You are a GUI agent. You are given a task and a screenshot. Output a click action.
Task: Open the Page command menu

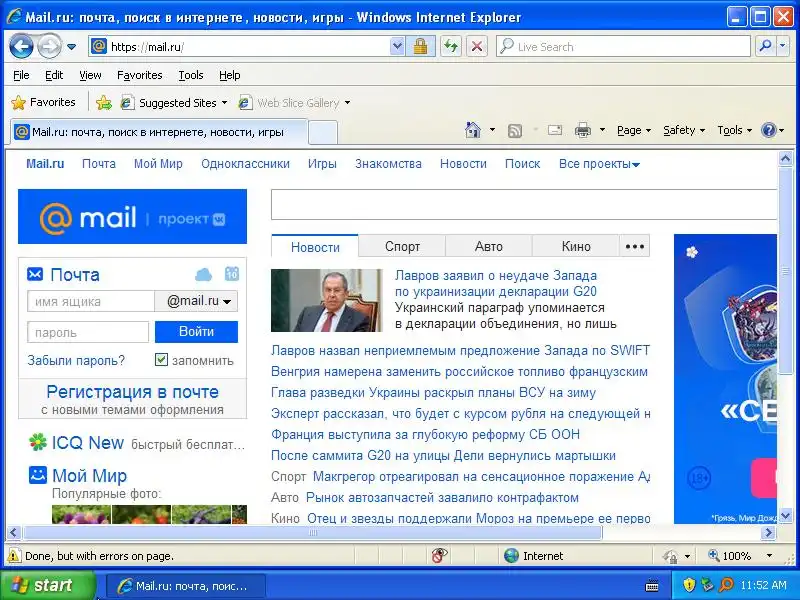[x=634, y=130]
